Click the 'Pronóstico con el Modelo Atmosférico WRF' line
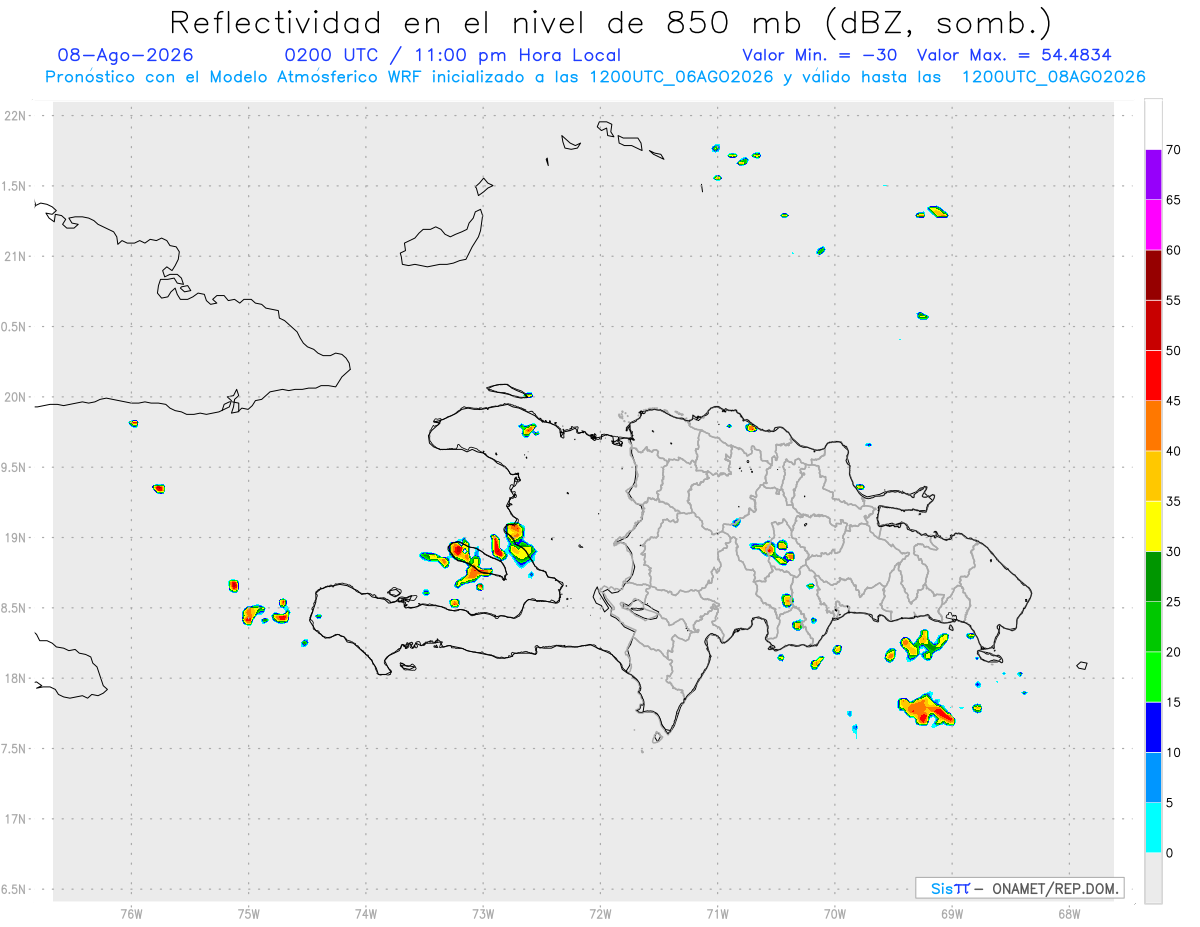The height and width of the screenshot is (927, 1200). [x=595, y=77]
